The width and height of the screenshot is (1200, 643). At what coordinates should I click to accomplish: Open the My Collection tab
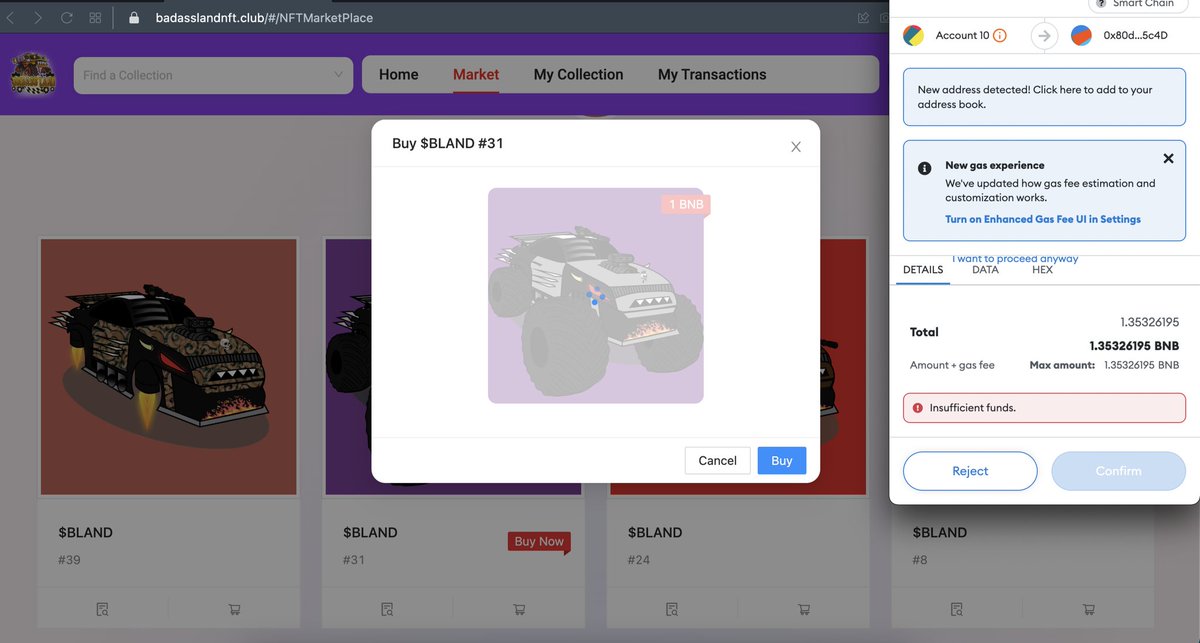pyautogui.click(x=578, y=74)
